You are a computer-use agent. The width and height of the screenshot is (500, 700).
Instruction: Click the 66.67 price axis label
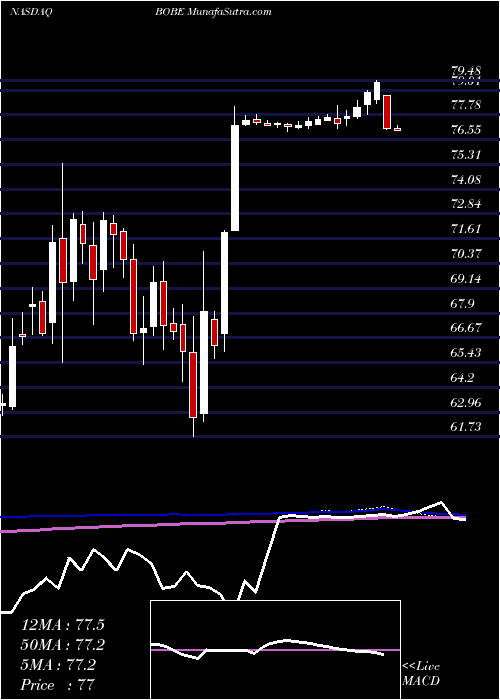tap(466, 328)
